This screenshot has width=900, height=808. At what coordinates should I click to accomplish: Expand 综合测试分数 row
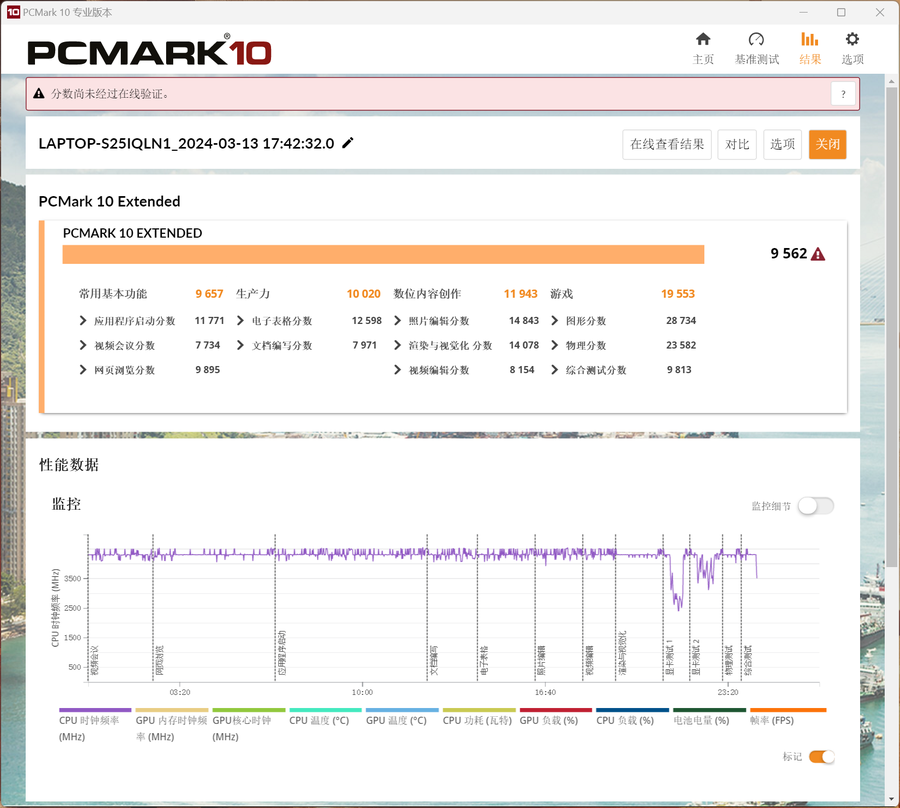[x=554, y=370]
